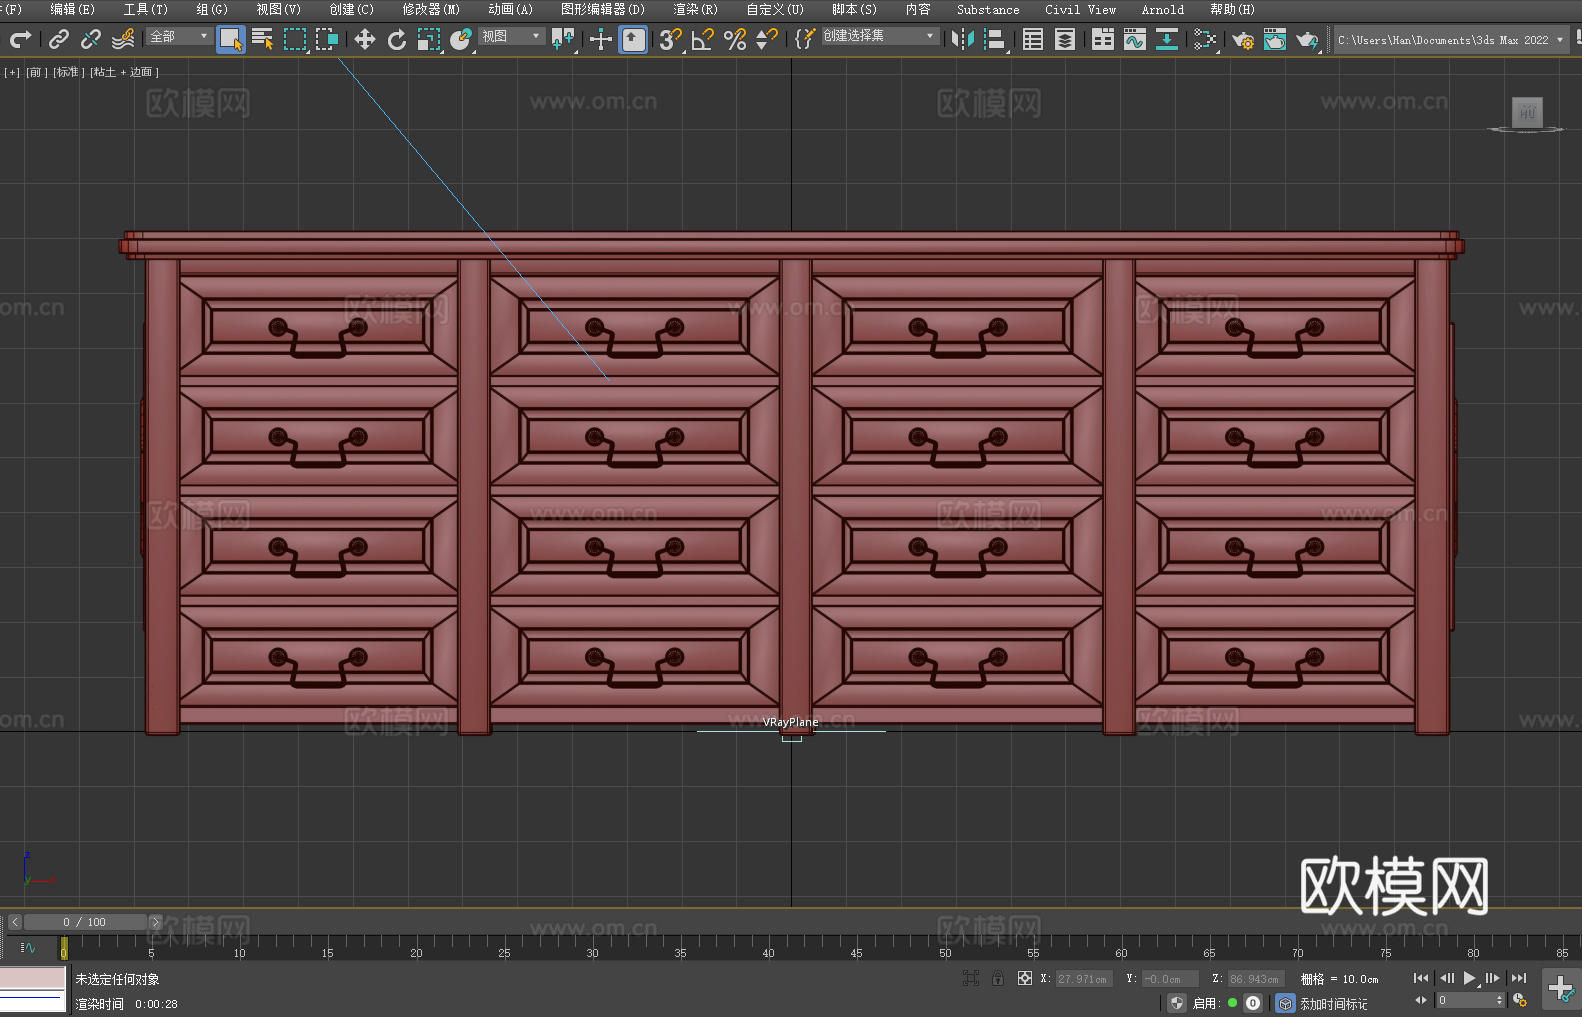Click the [+] viewport menu label
This screenshot has height=1017, width=1582.
(x=12, y=72)
